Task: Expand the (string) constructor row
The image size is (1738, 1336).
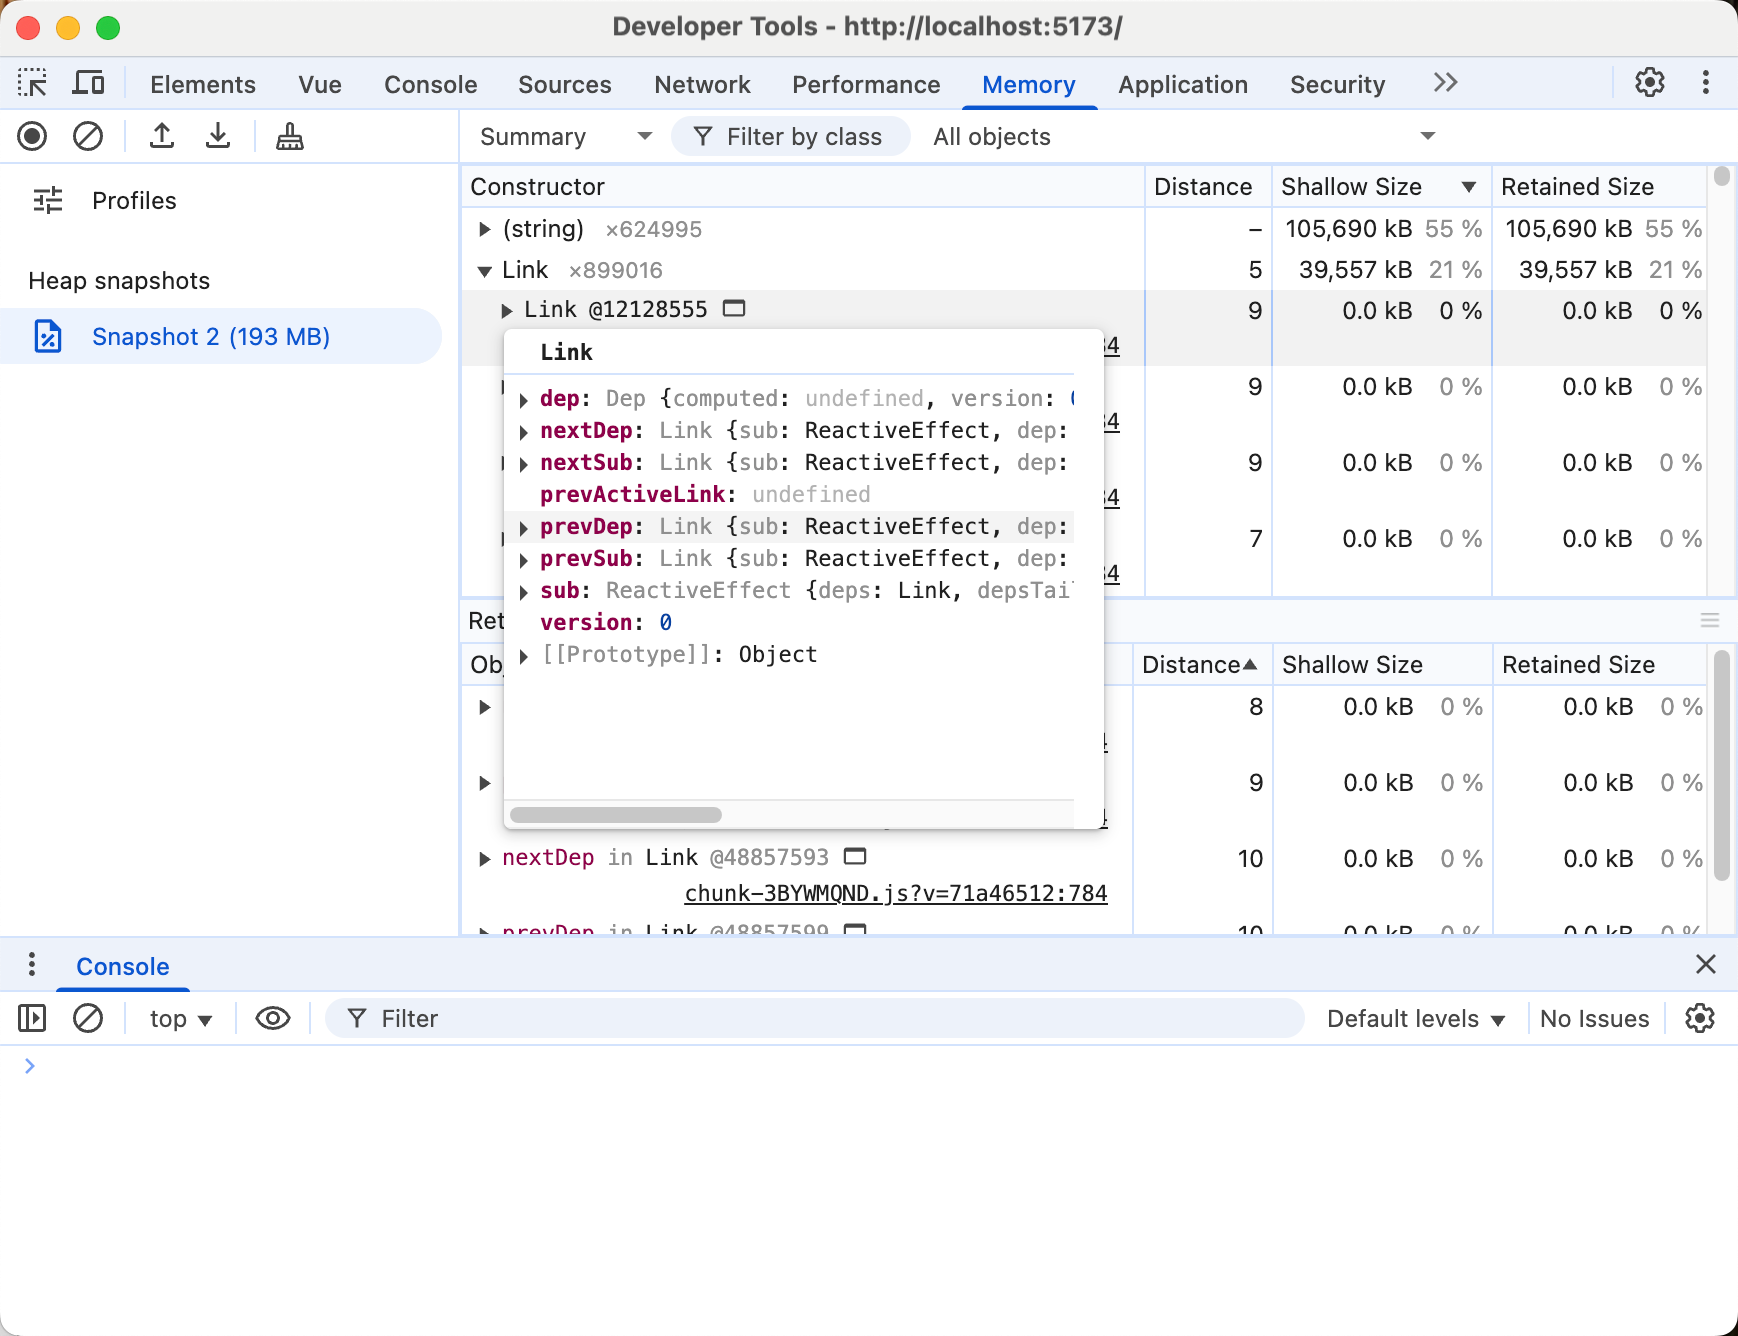Action: (x=485, y=229)
